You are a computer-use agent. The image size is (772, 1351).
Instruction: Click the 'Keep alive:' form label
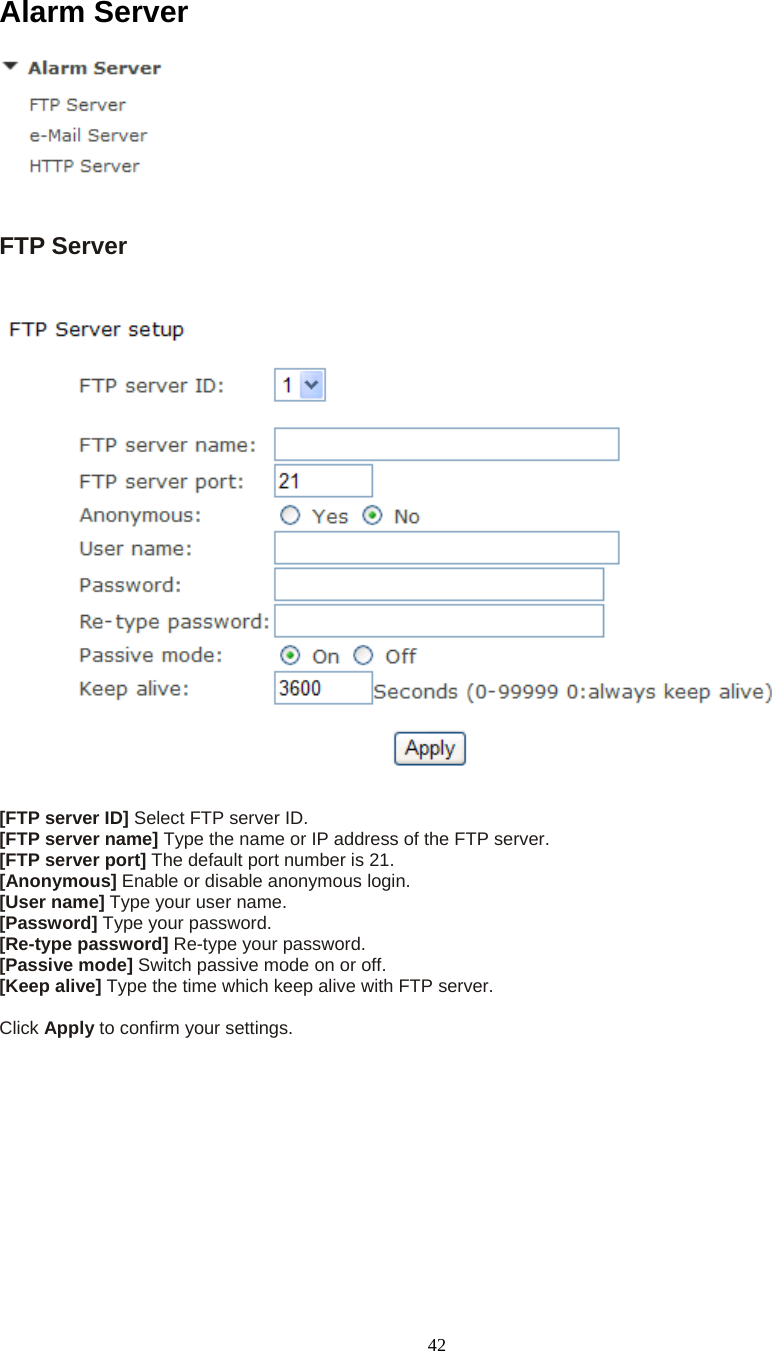click(134, 689)
